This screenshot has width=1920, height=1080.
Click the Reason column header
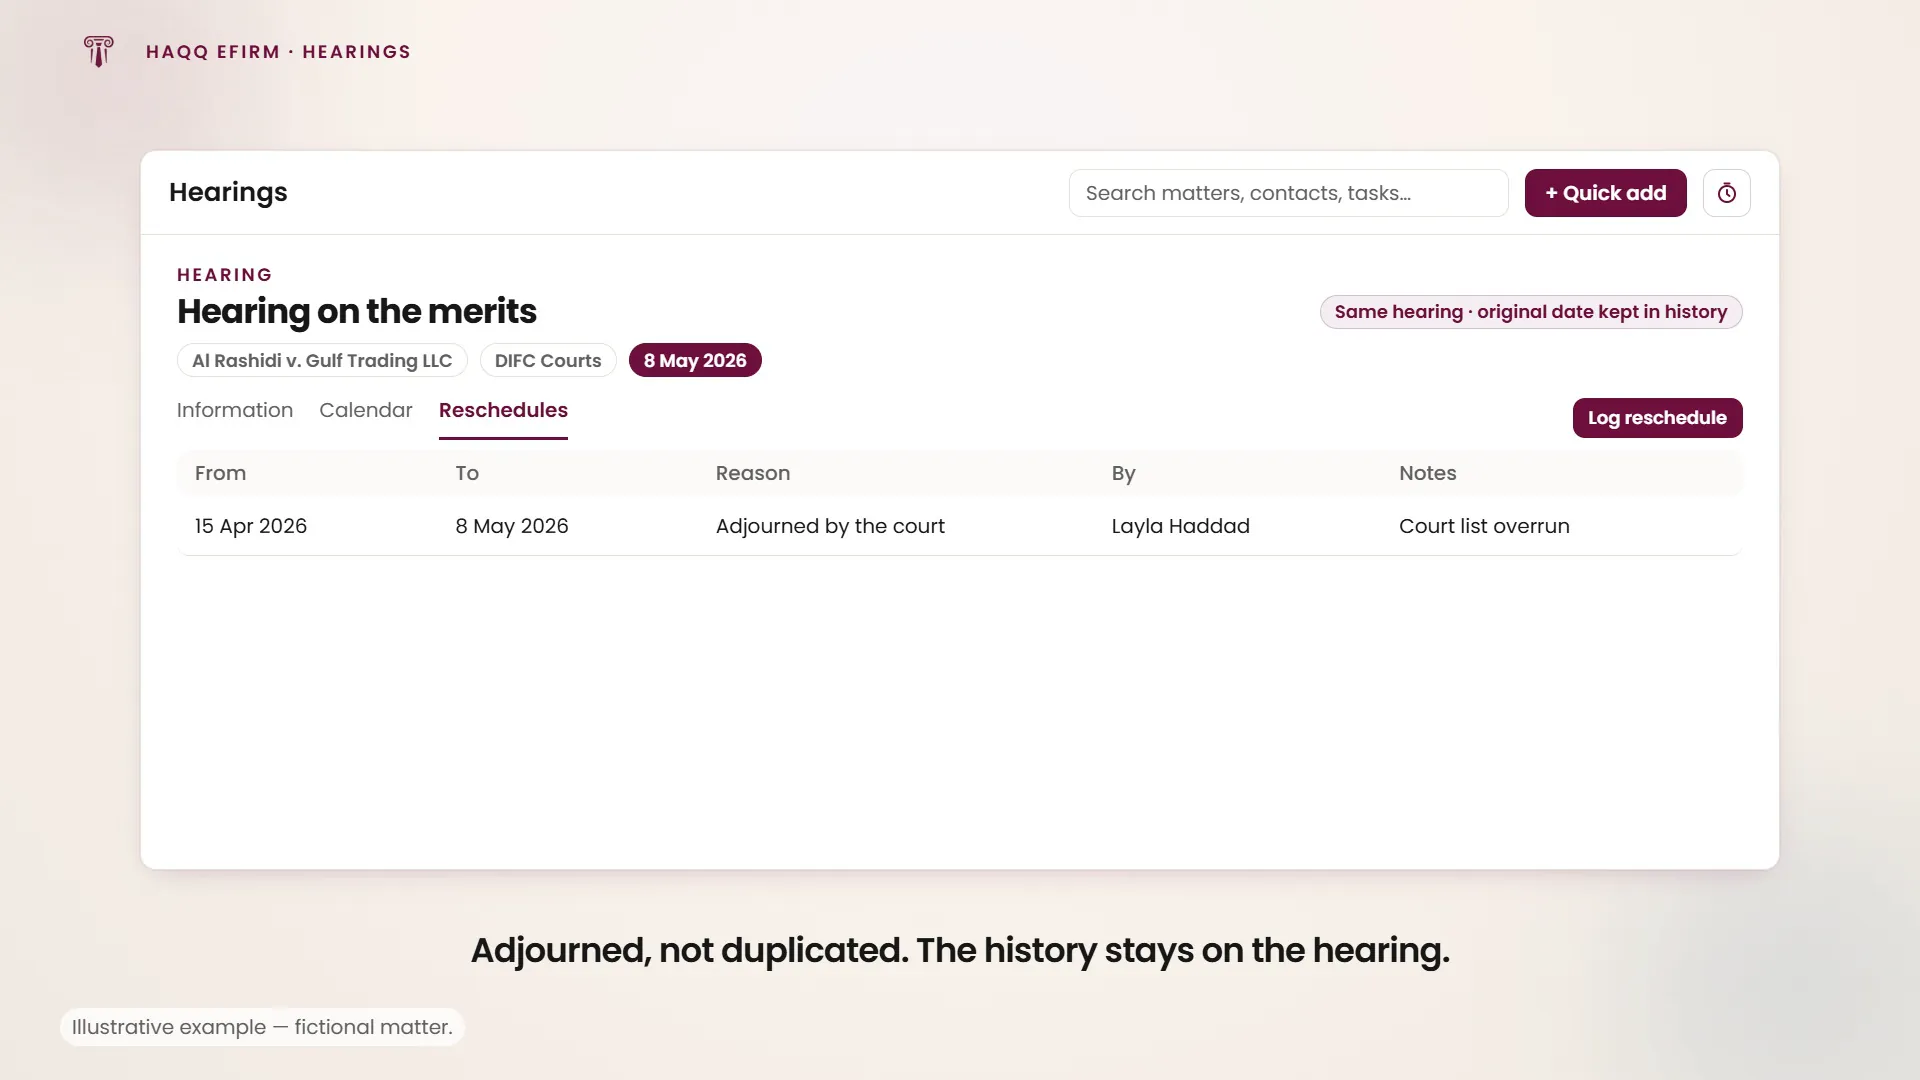[753, 473]
